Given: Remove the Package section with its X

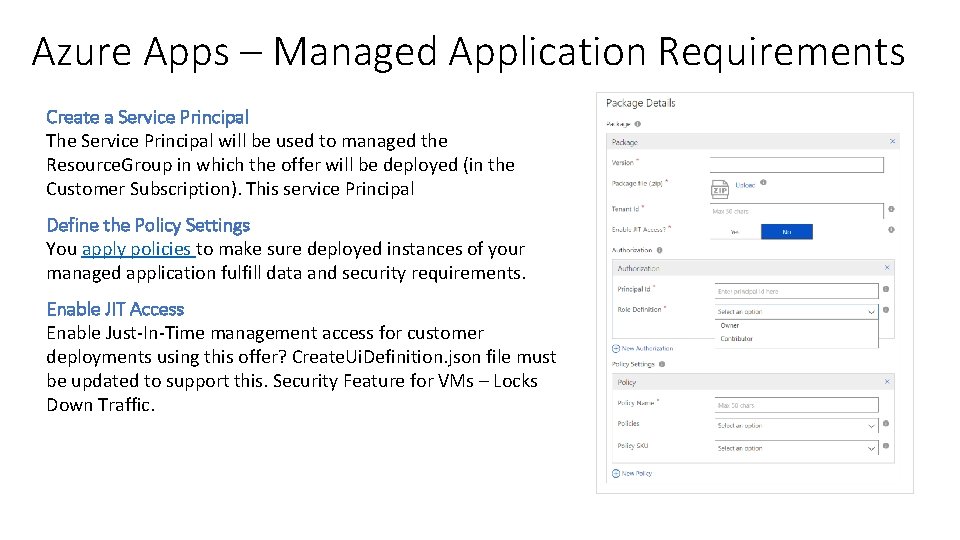Looking at the screenshot, I should coord(893,141).
